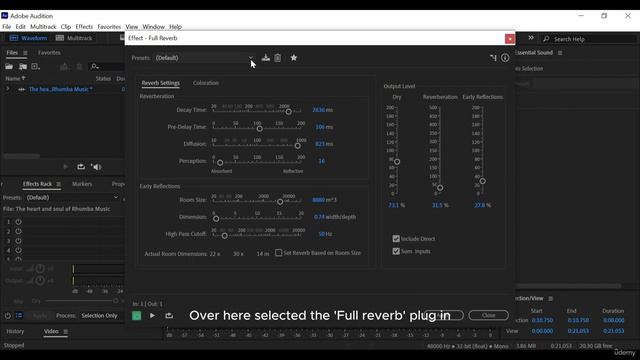Toggle effect power state green button

tap(137, 316)
